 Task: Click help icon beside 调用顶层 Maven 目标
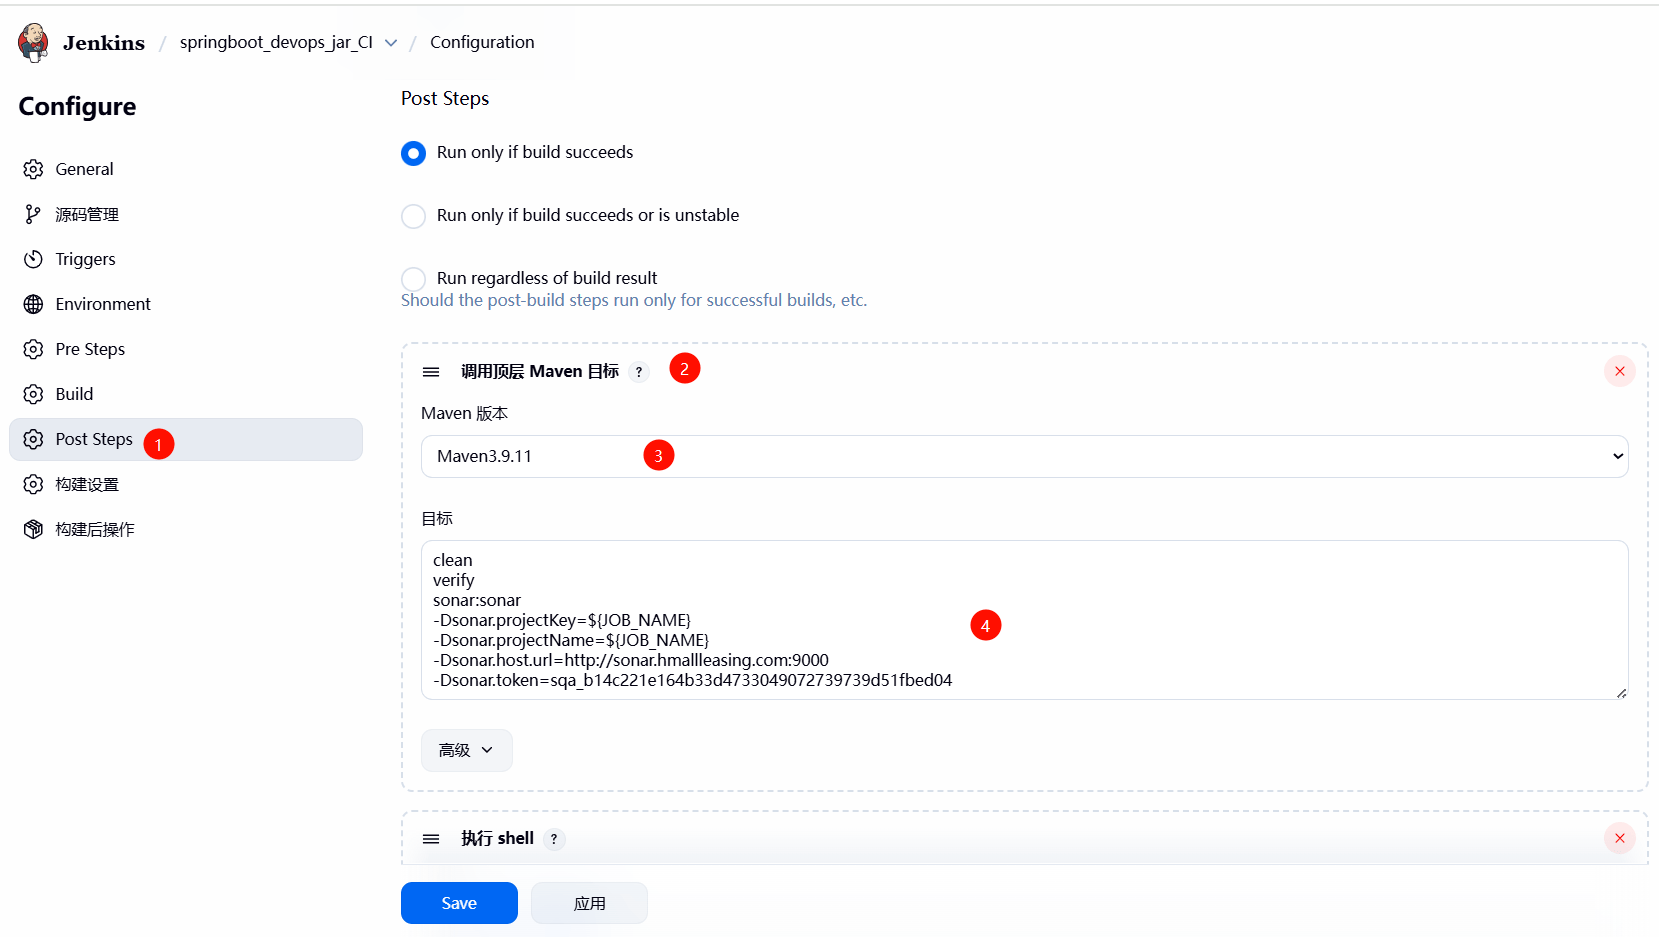639,372
